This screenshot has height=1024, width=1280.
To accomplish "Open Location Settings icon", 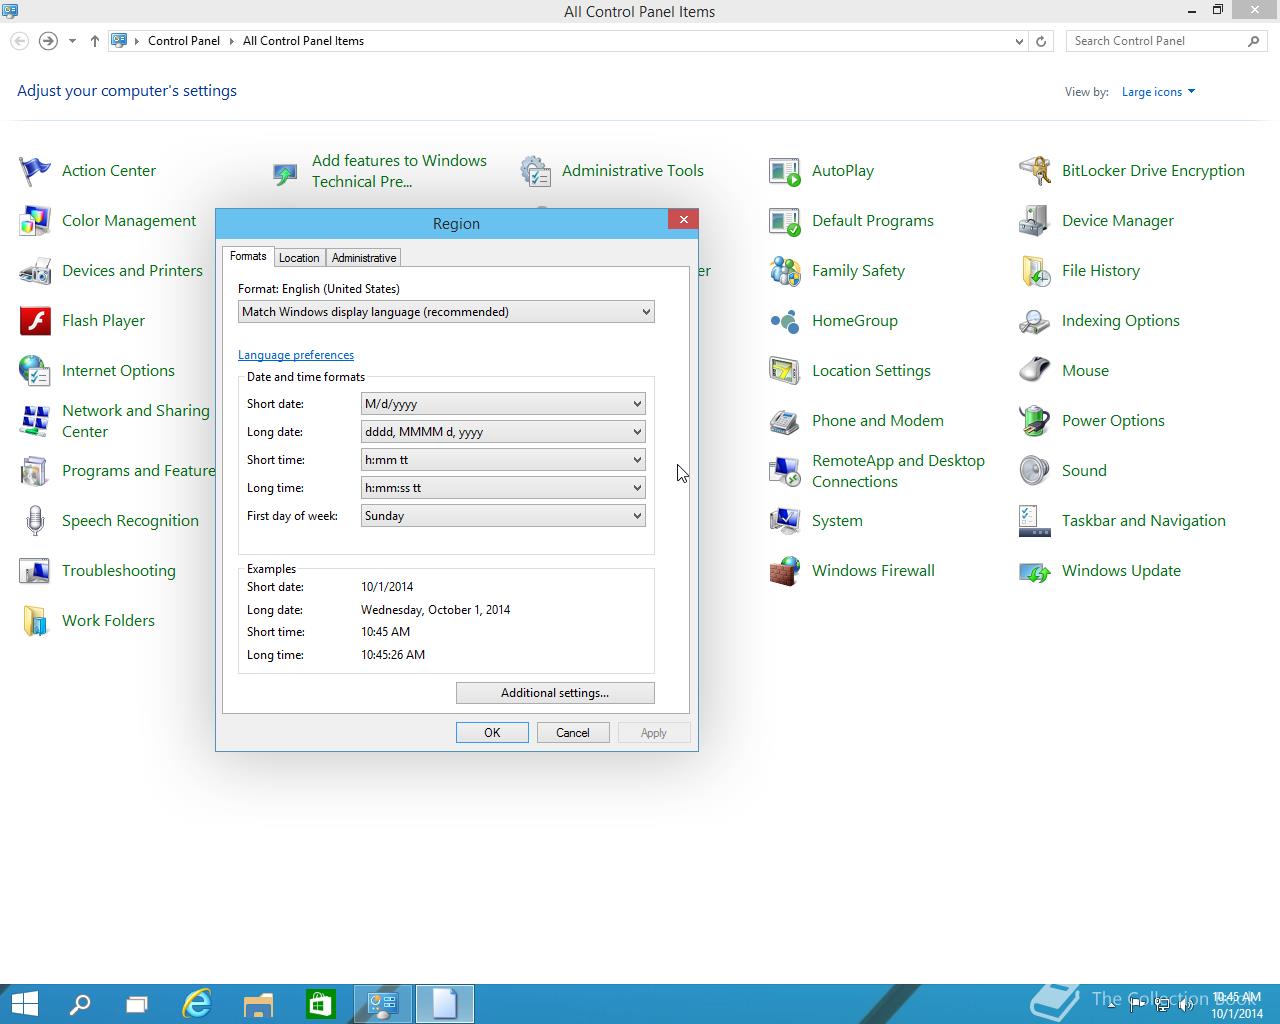I will point(785,371).
